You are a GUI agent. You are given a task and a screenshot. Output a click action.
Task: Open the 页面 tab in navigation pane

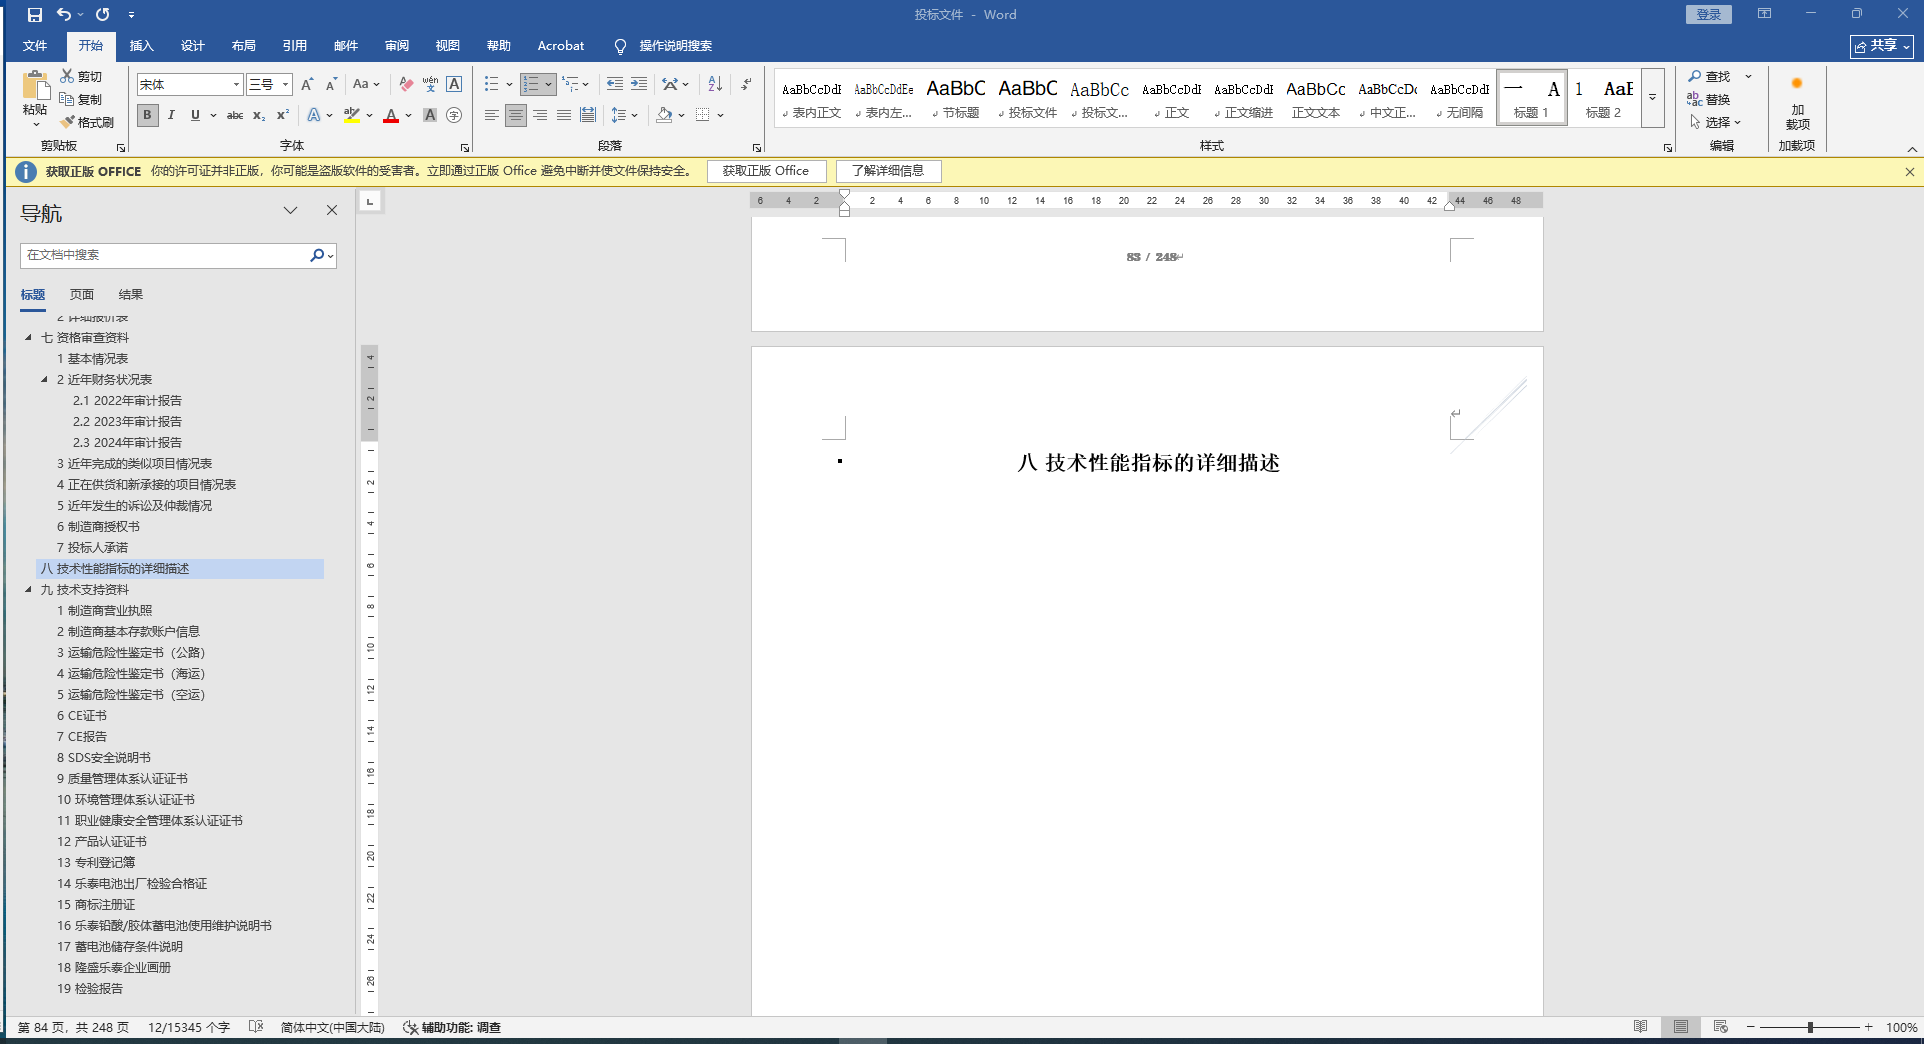point(82,295)
